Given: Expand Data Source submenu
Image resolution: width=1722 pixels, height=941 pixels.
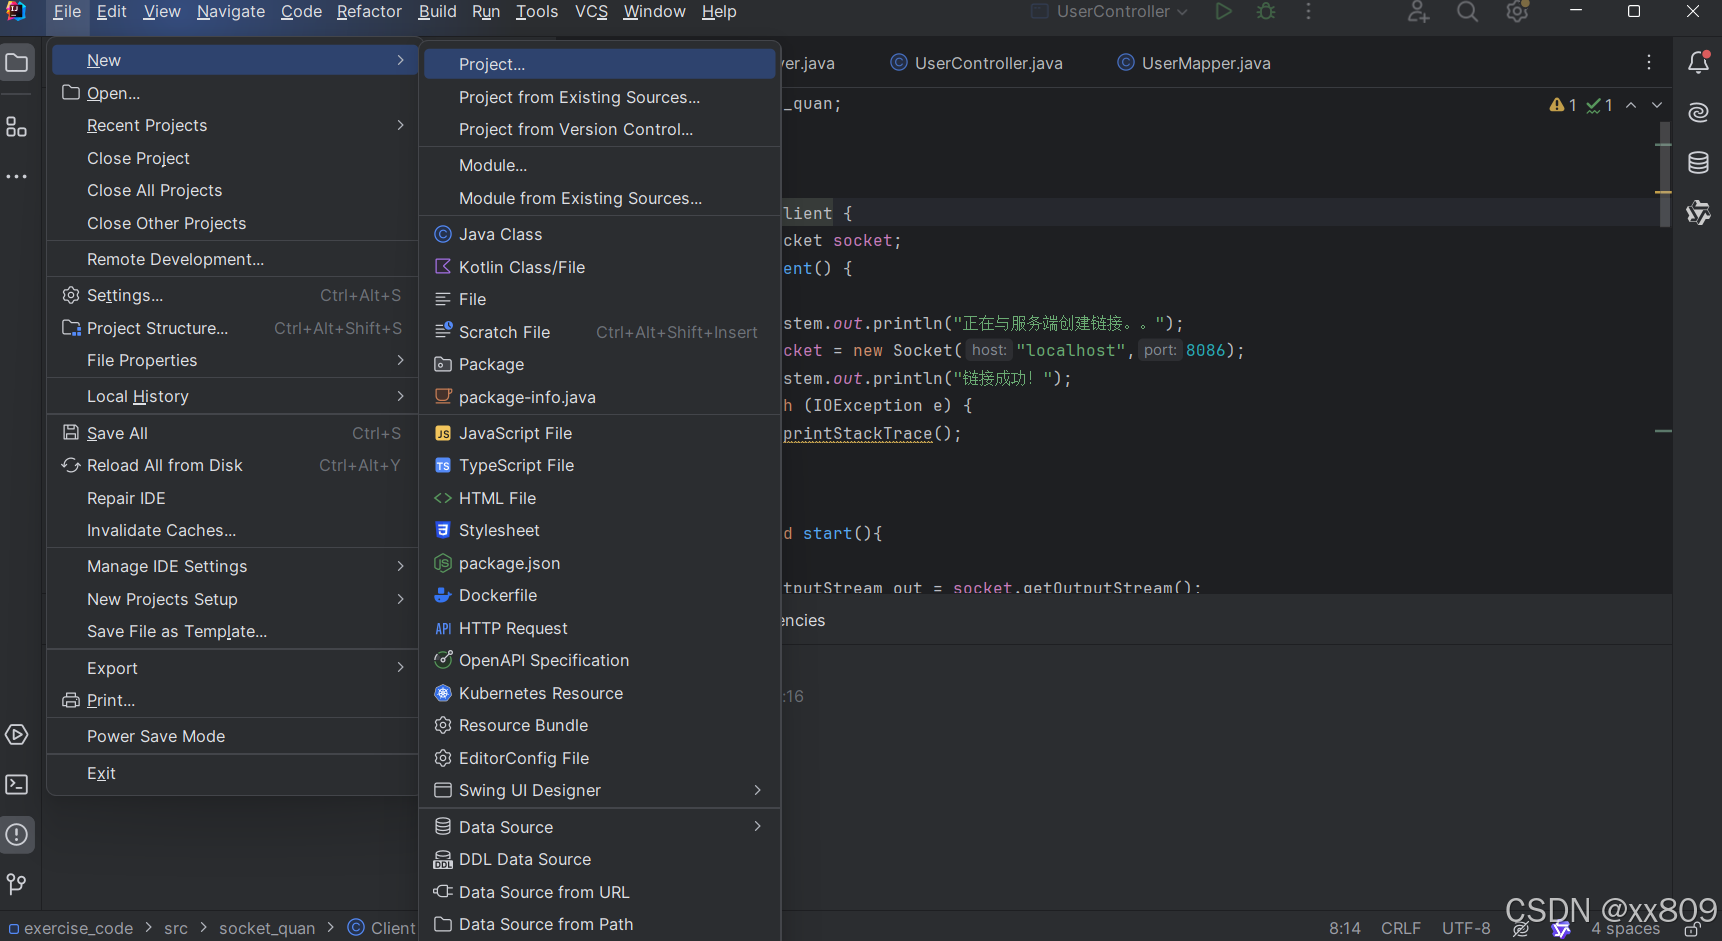Looking at the screenshot, I should point(599,827).
